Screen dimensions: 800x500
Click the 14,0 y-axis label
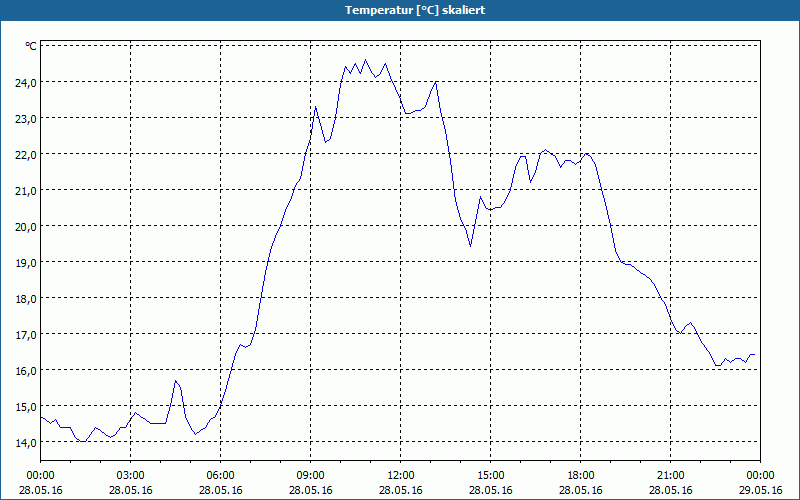coord(26,443)
